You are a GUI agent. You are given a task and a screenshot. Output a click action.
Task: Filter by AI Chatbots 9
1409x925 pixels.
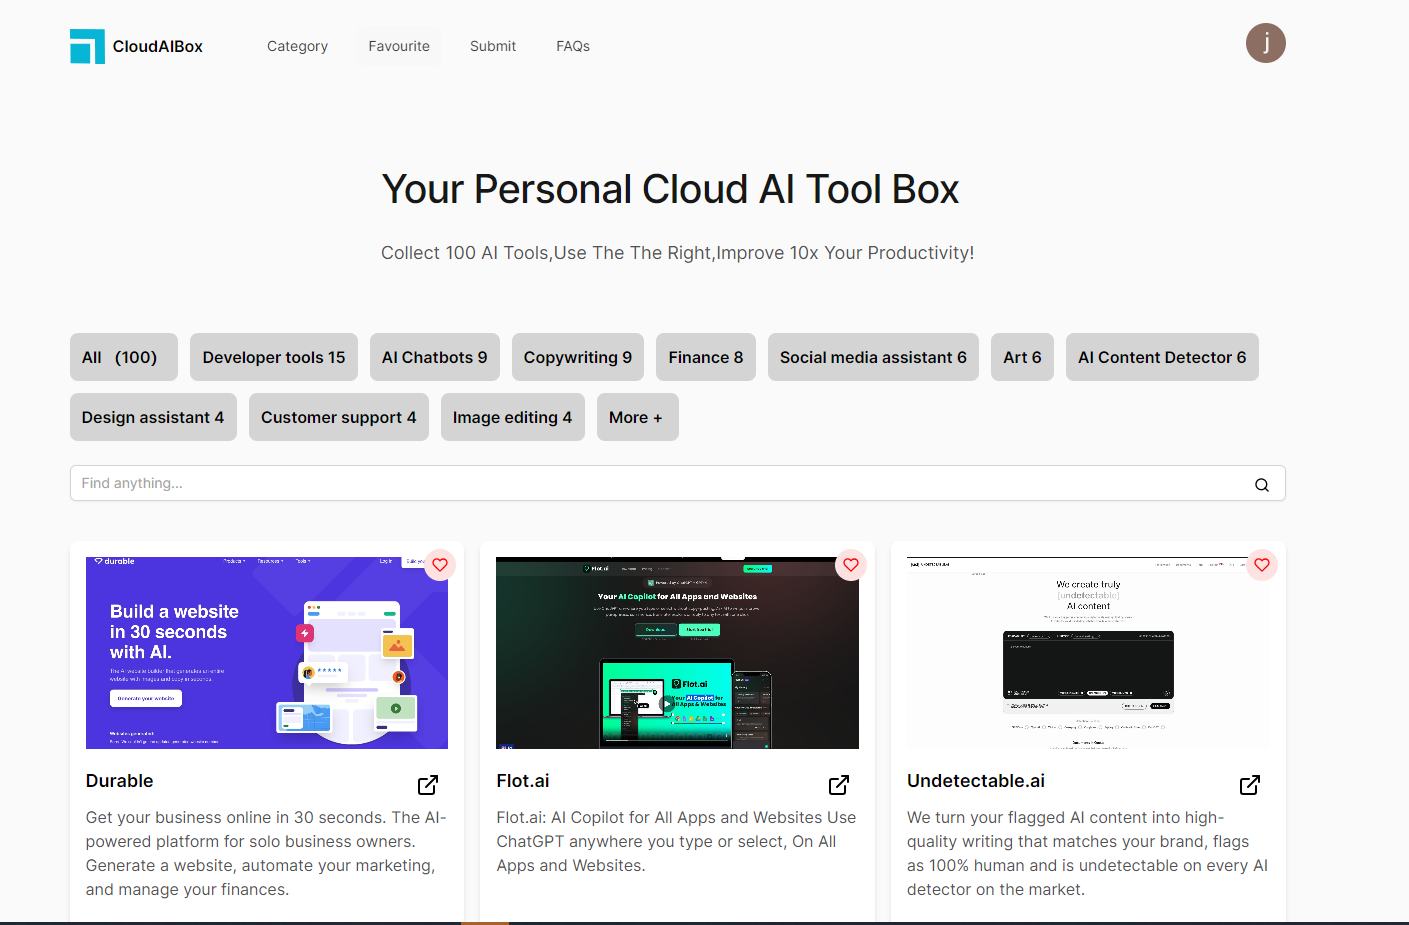pyautogui.click(x=435, y=357)
